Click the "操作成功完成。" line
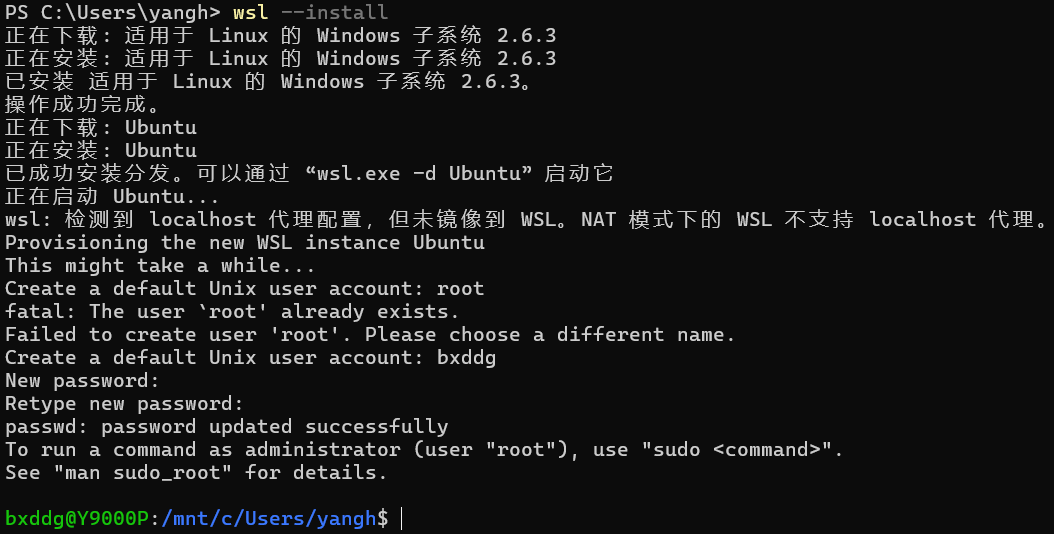Viewport: 1054px width, 534px height. point(83,104)
